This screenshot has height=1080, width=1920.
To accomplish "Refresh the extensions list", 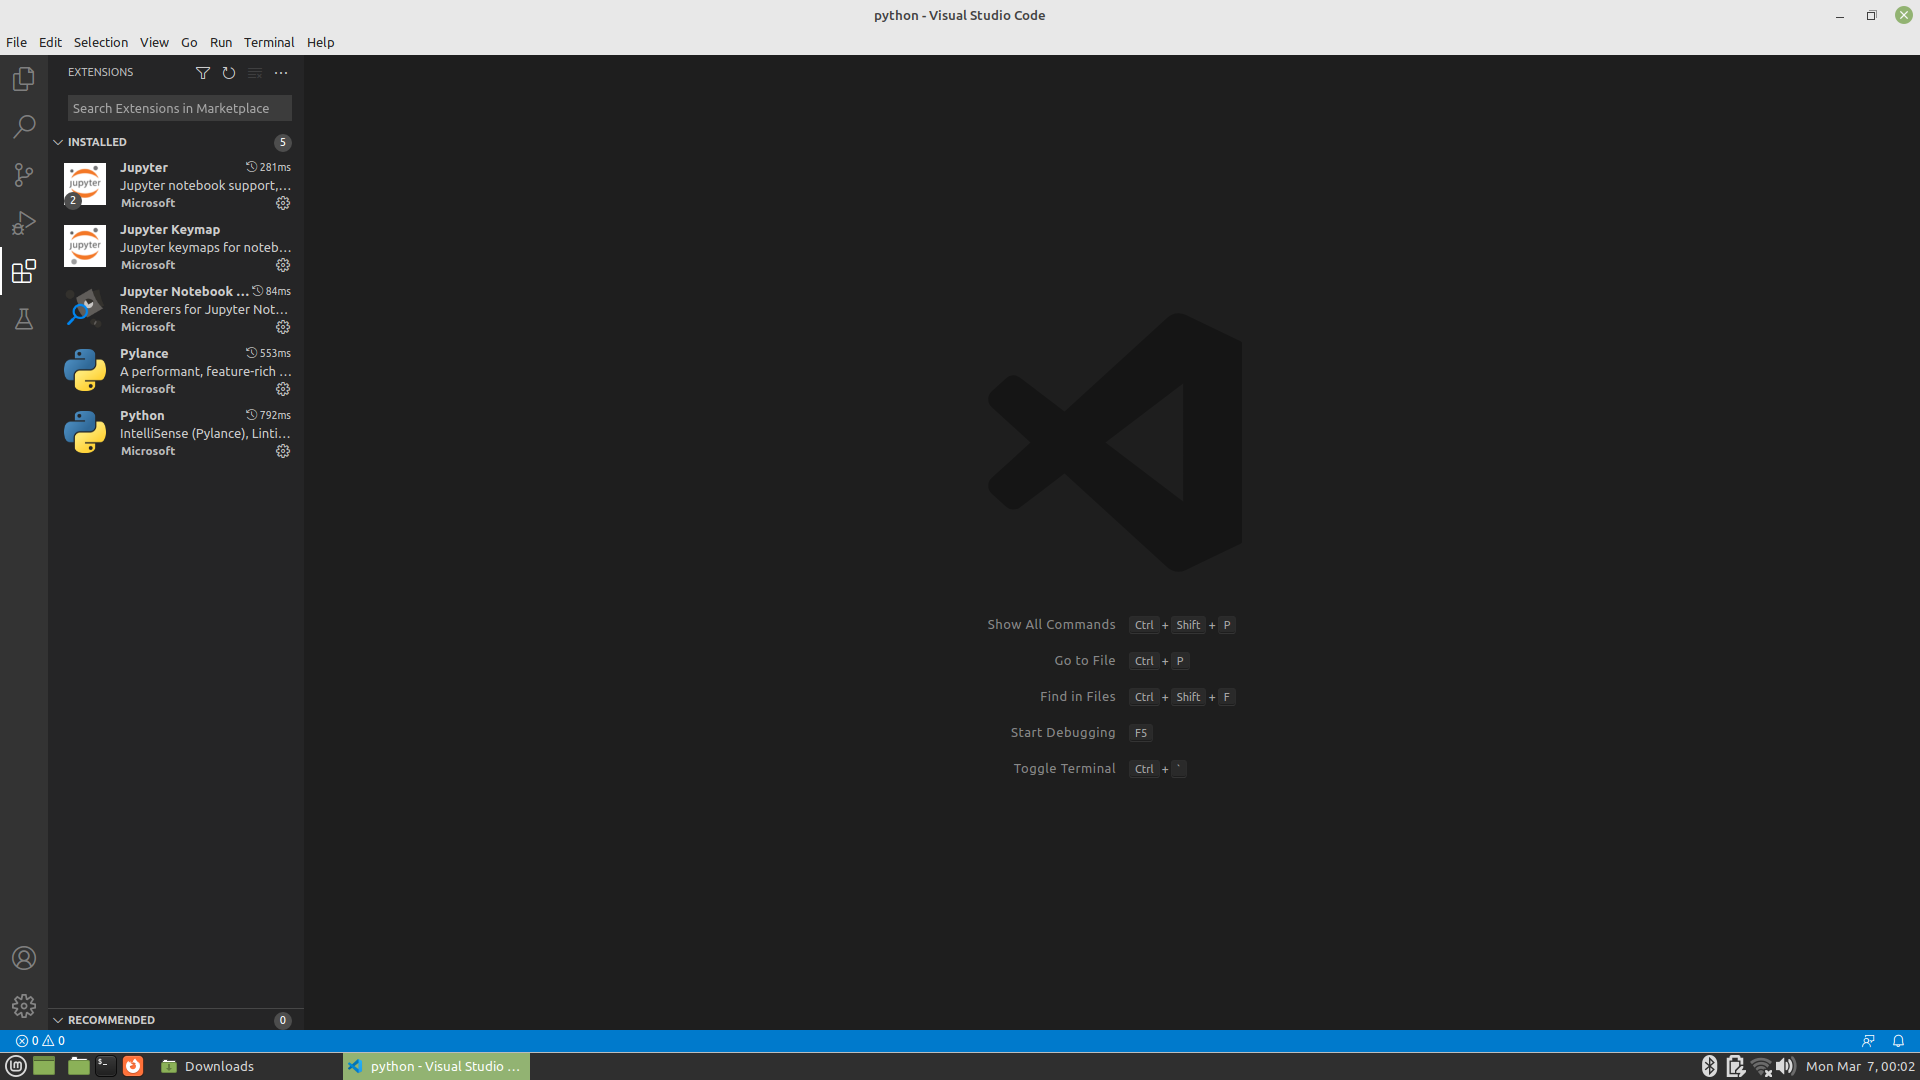I will point(229,73).
